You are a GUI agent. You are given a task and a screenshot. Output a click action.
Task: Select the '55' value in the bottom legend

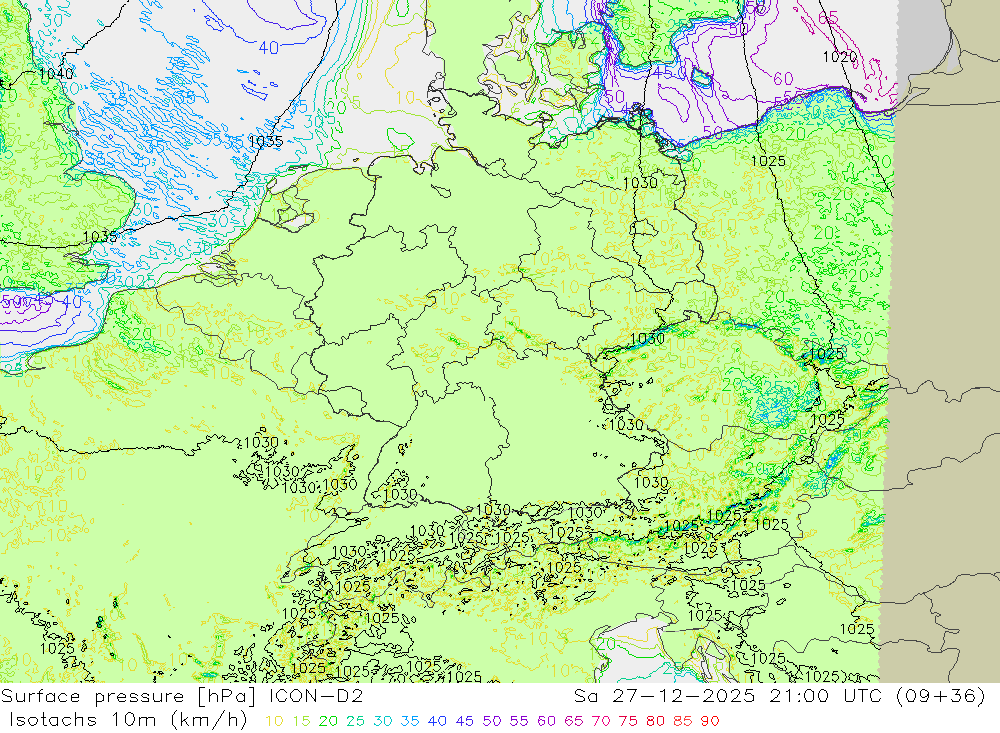tap(519, 721)
